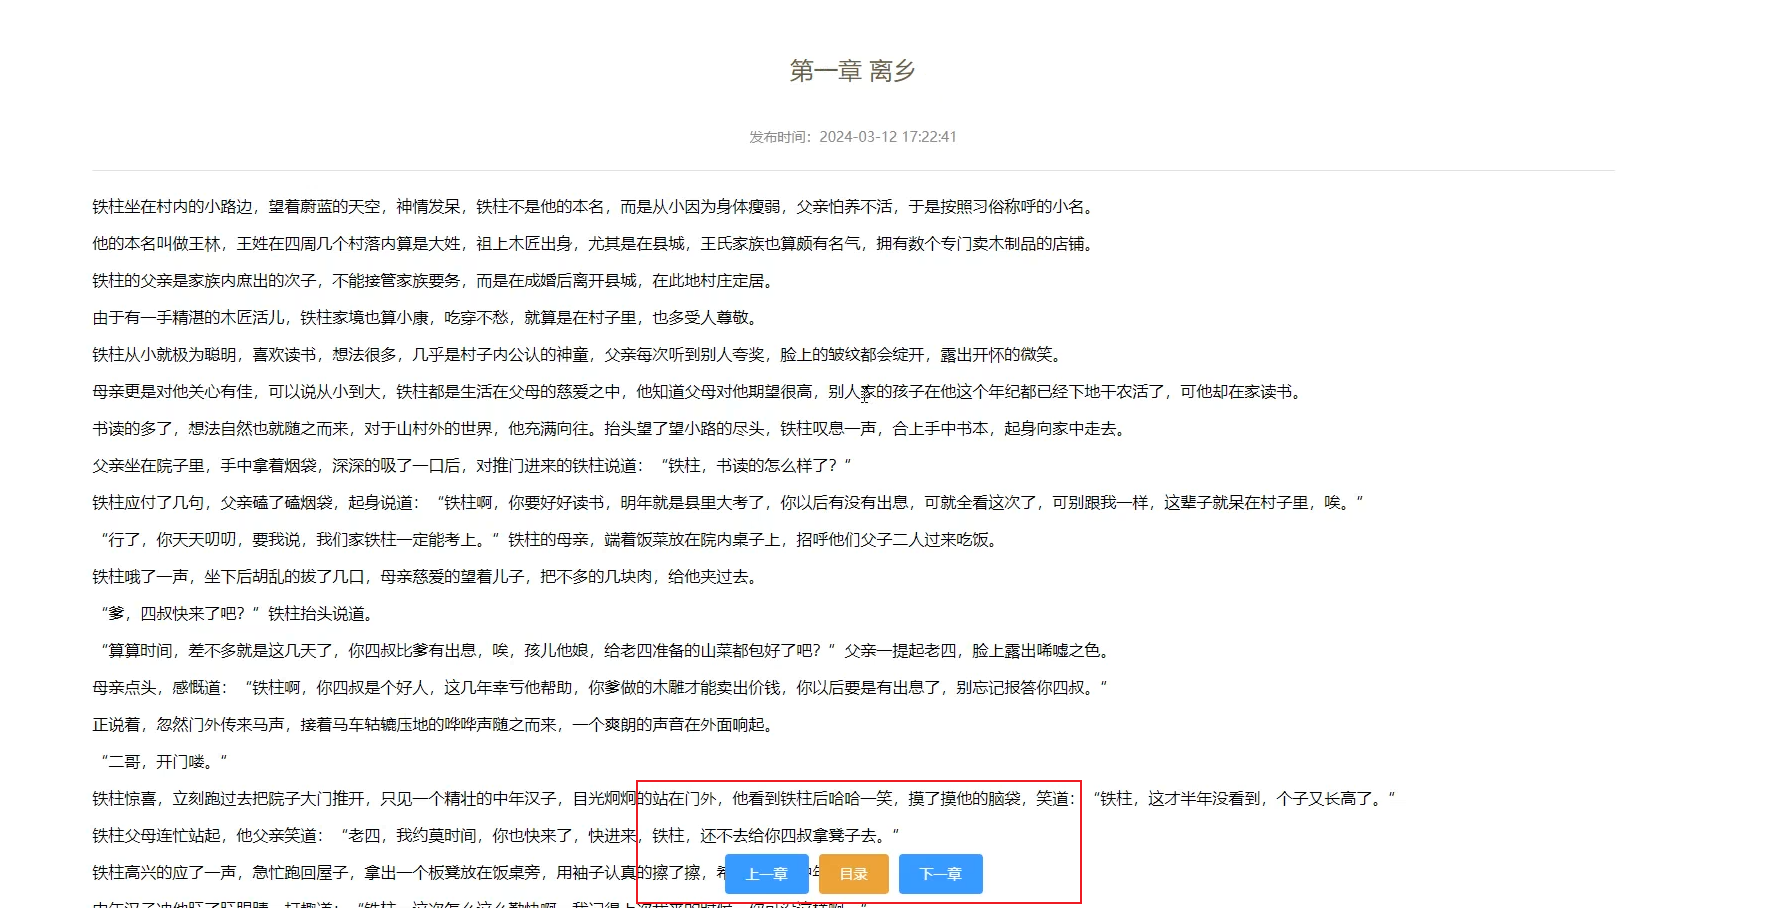
Task: Click the line starting 父亲坐在院子里
Action: (472, 466)
